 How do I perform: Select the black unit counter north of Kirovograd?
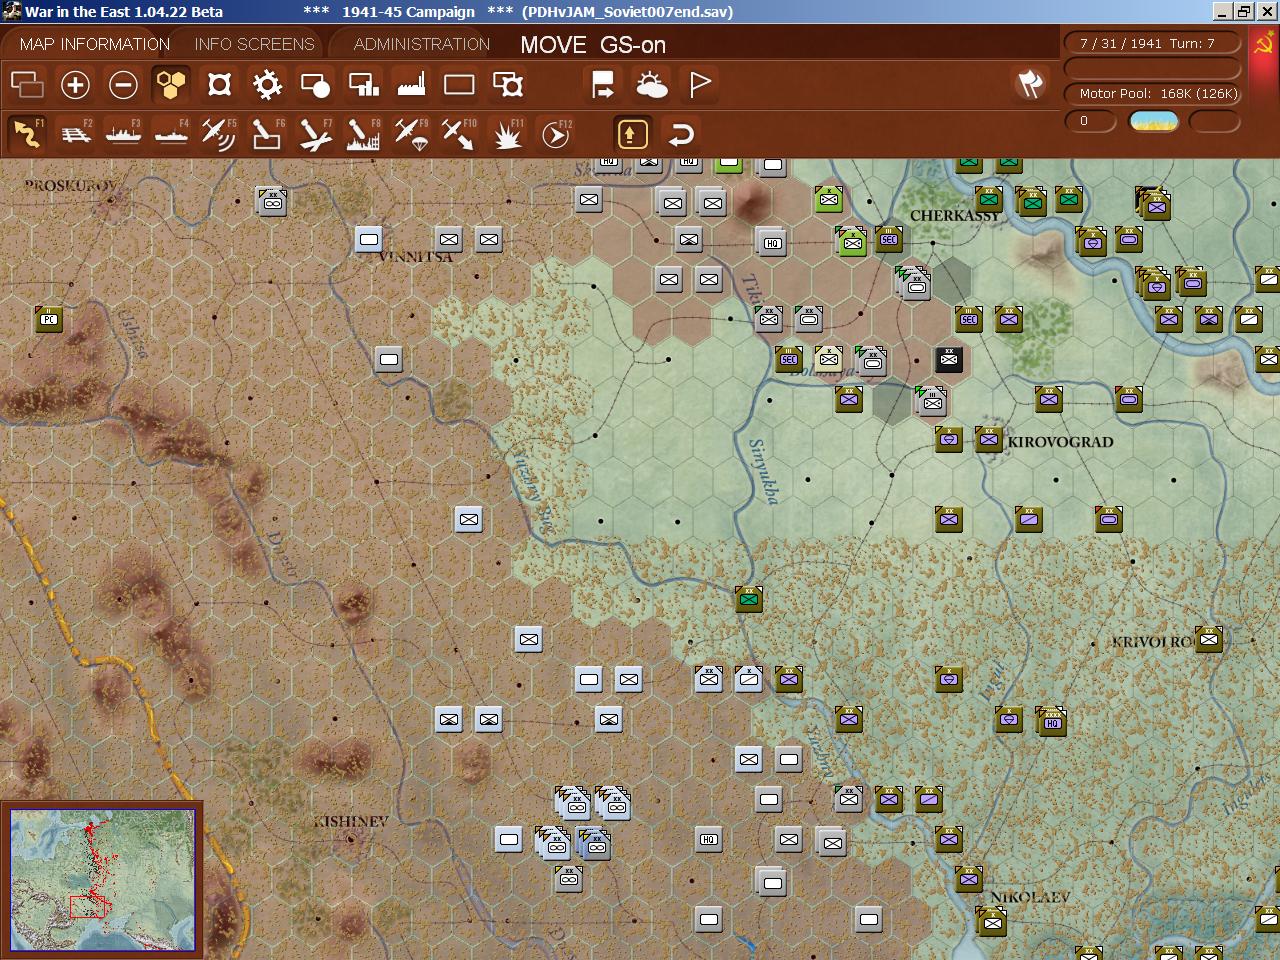949,359
